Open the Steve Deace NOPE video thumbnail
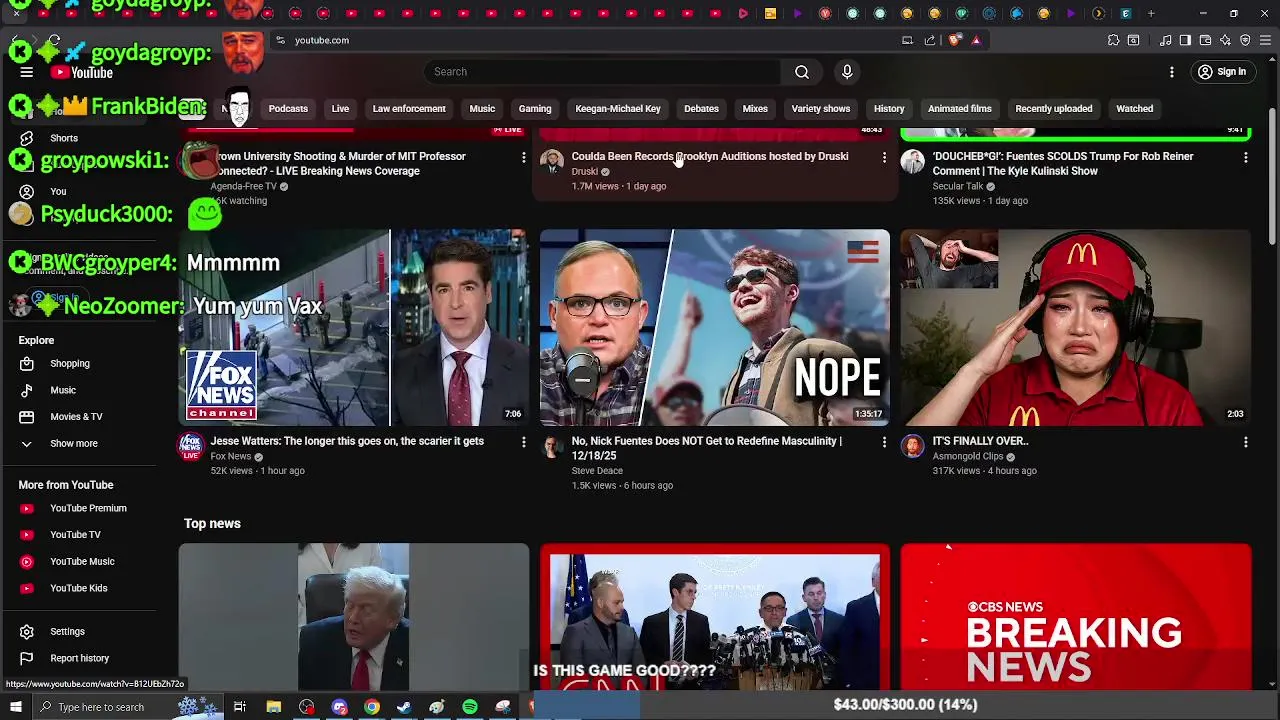This screenshot has height=720, width=1280. [714, 328]
